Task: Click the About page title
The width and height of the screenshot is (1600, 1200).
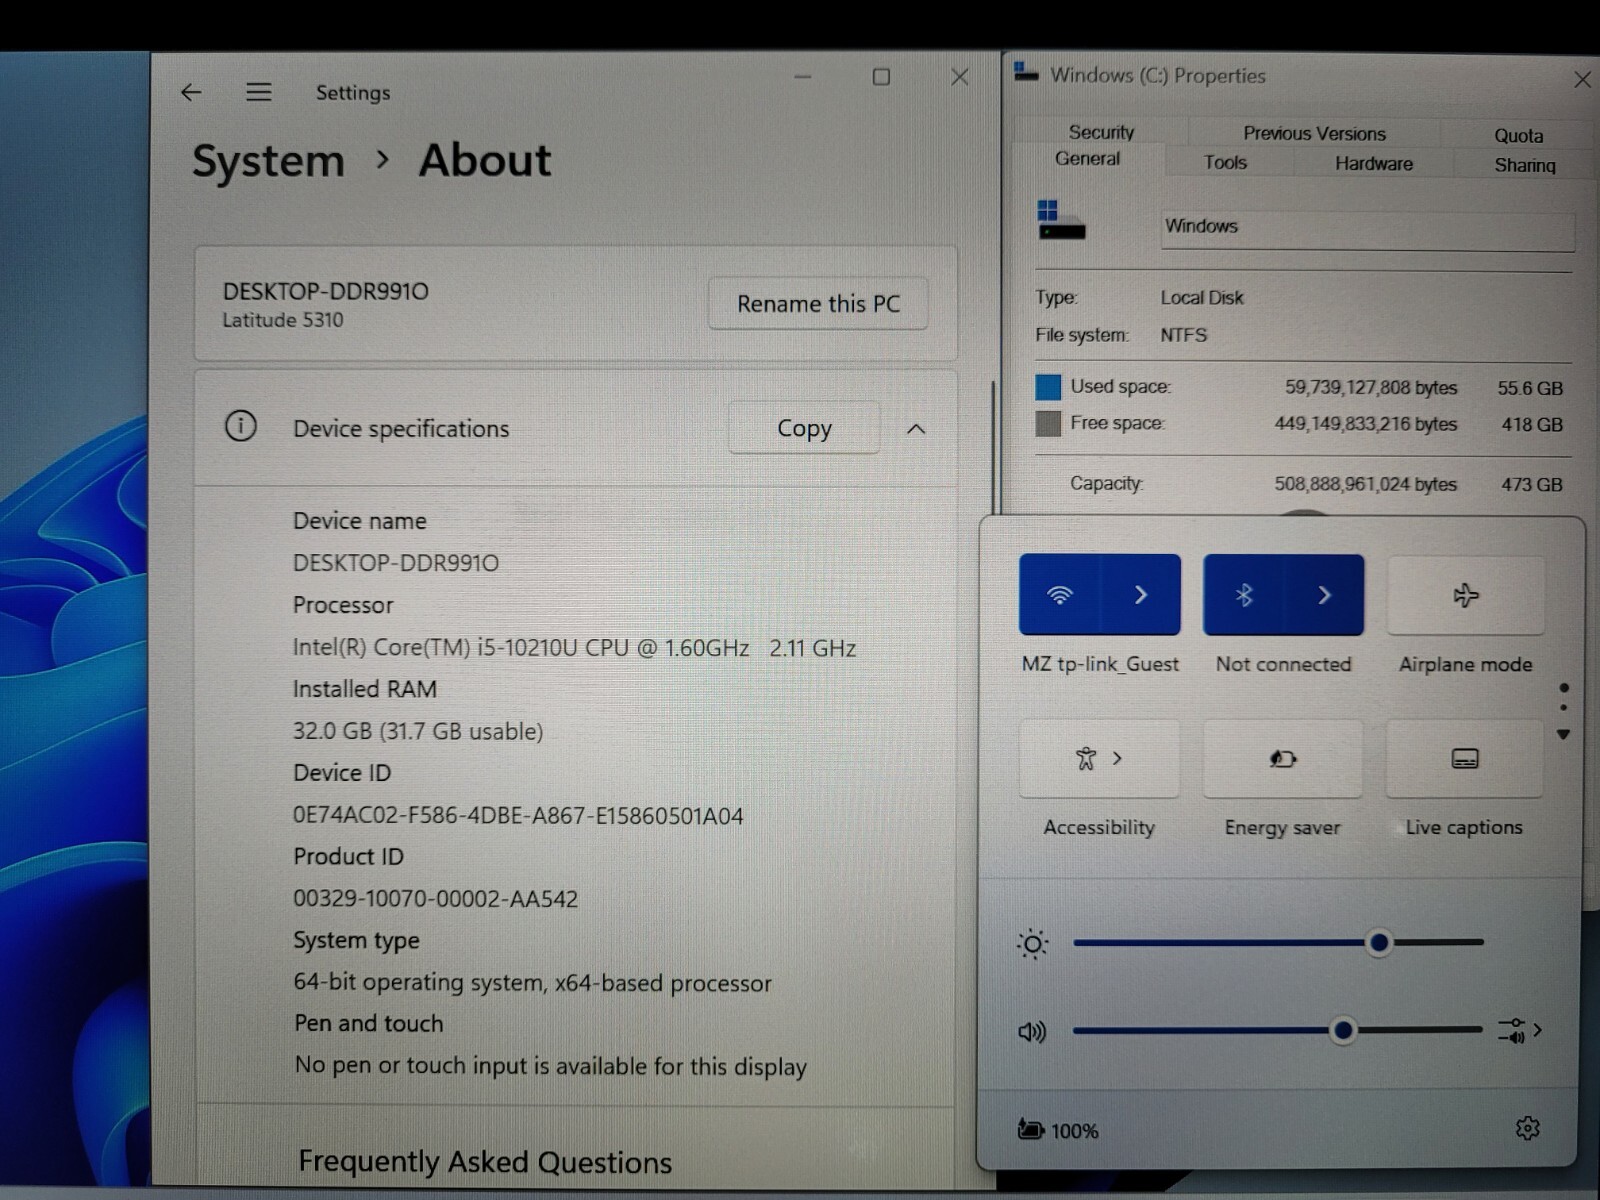Action: 485,160
